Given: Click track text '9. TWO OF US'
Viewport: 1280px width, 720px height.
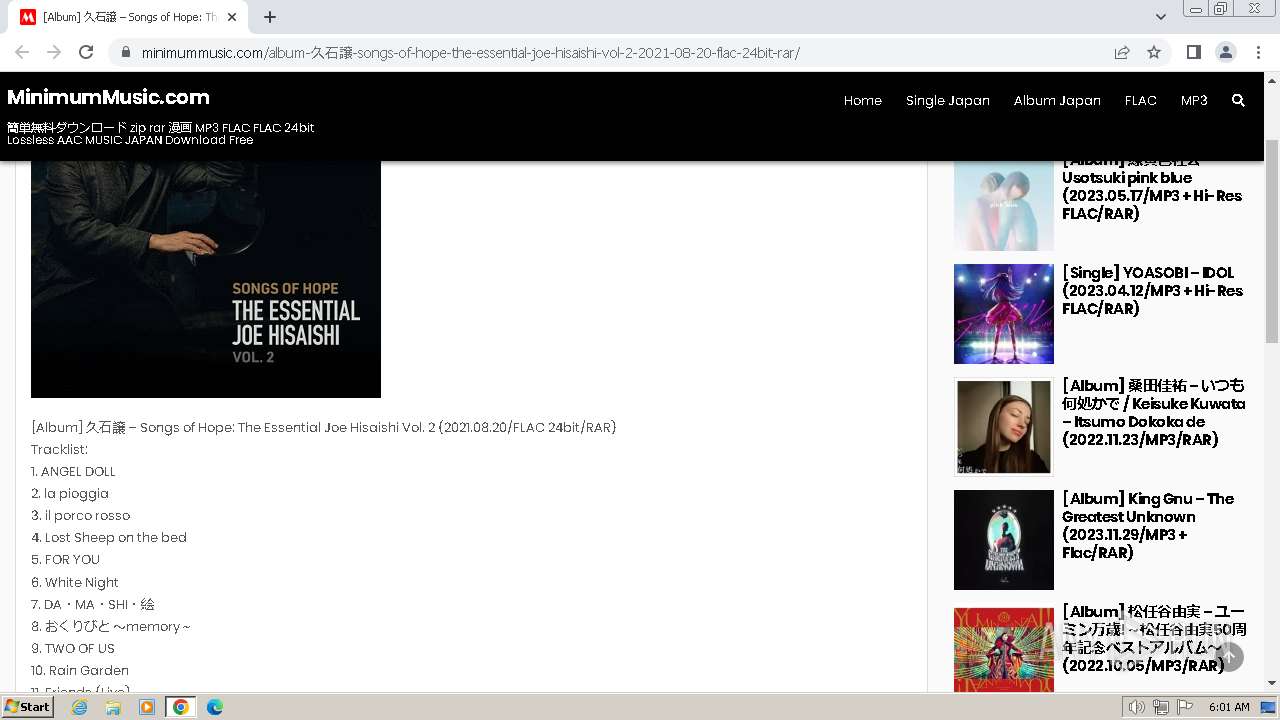Looking at the screenshot, I should 73,648.
